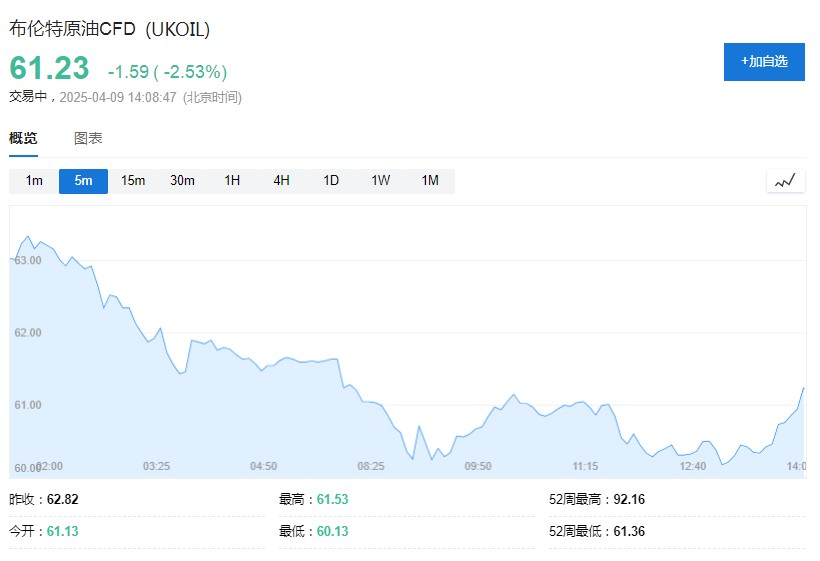The height and width of the screenshot is (561, 820).
Task: Click the current price 61.23
Action: pos(49,69)
